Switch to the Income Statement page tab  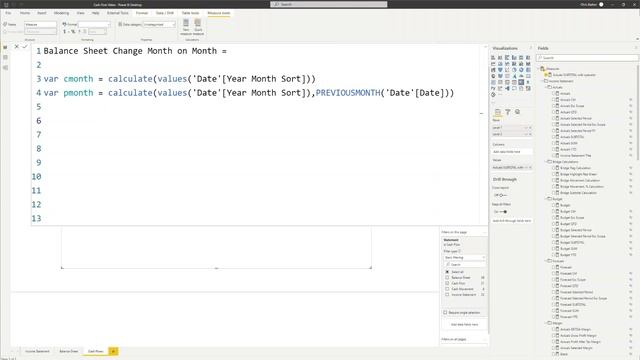(x=37, y=351)
